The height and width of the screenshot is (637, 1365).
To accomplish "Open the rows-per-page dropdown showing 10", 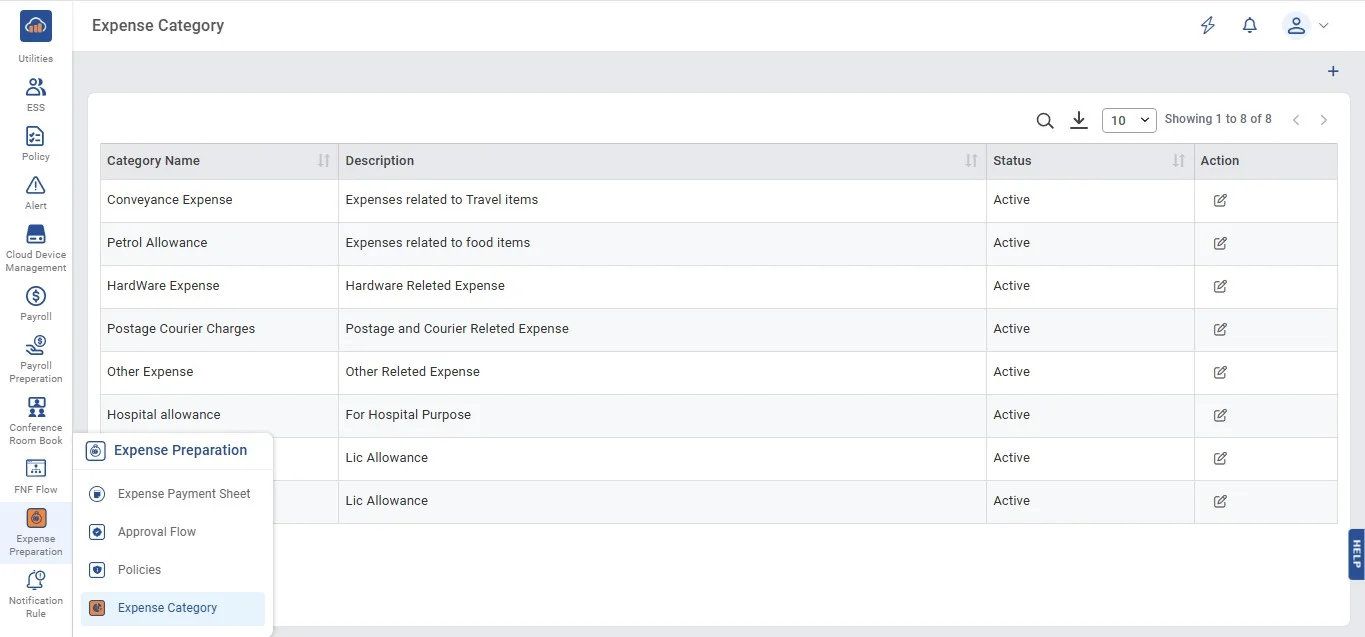I will click(1128, 120).
